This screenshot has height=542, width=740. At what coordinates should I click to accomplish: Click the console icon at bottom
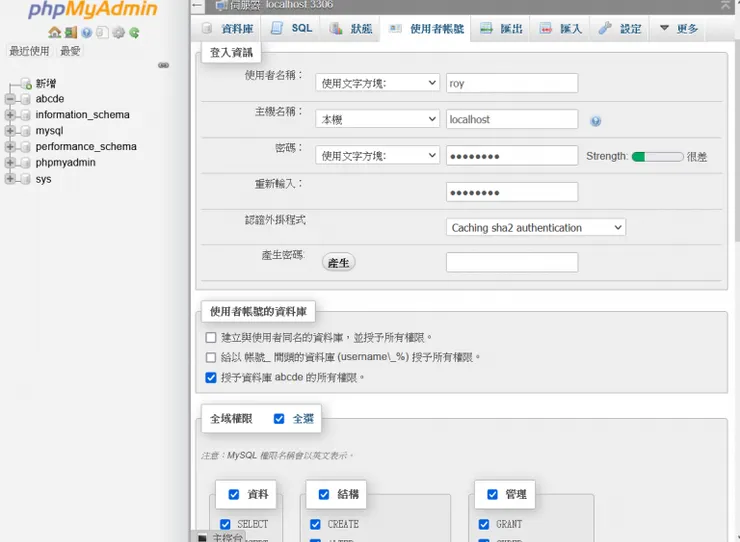click(202, 537)
